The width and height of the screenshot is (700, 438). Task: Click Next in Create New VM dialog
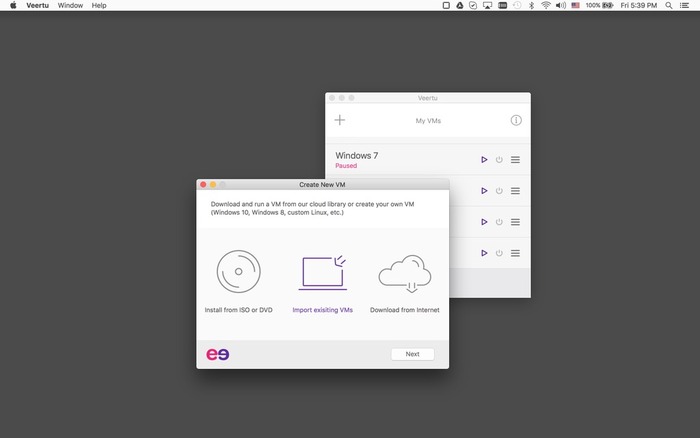[412, 354]
